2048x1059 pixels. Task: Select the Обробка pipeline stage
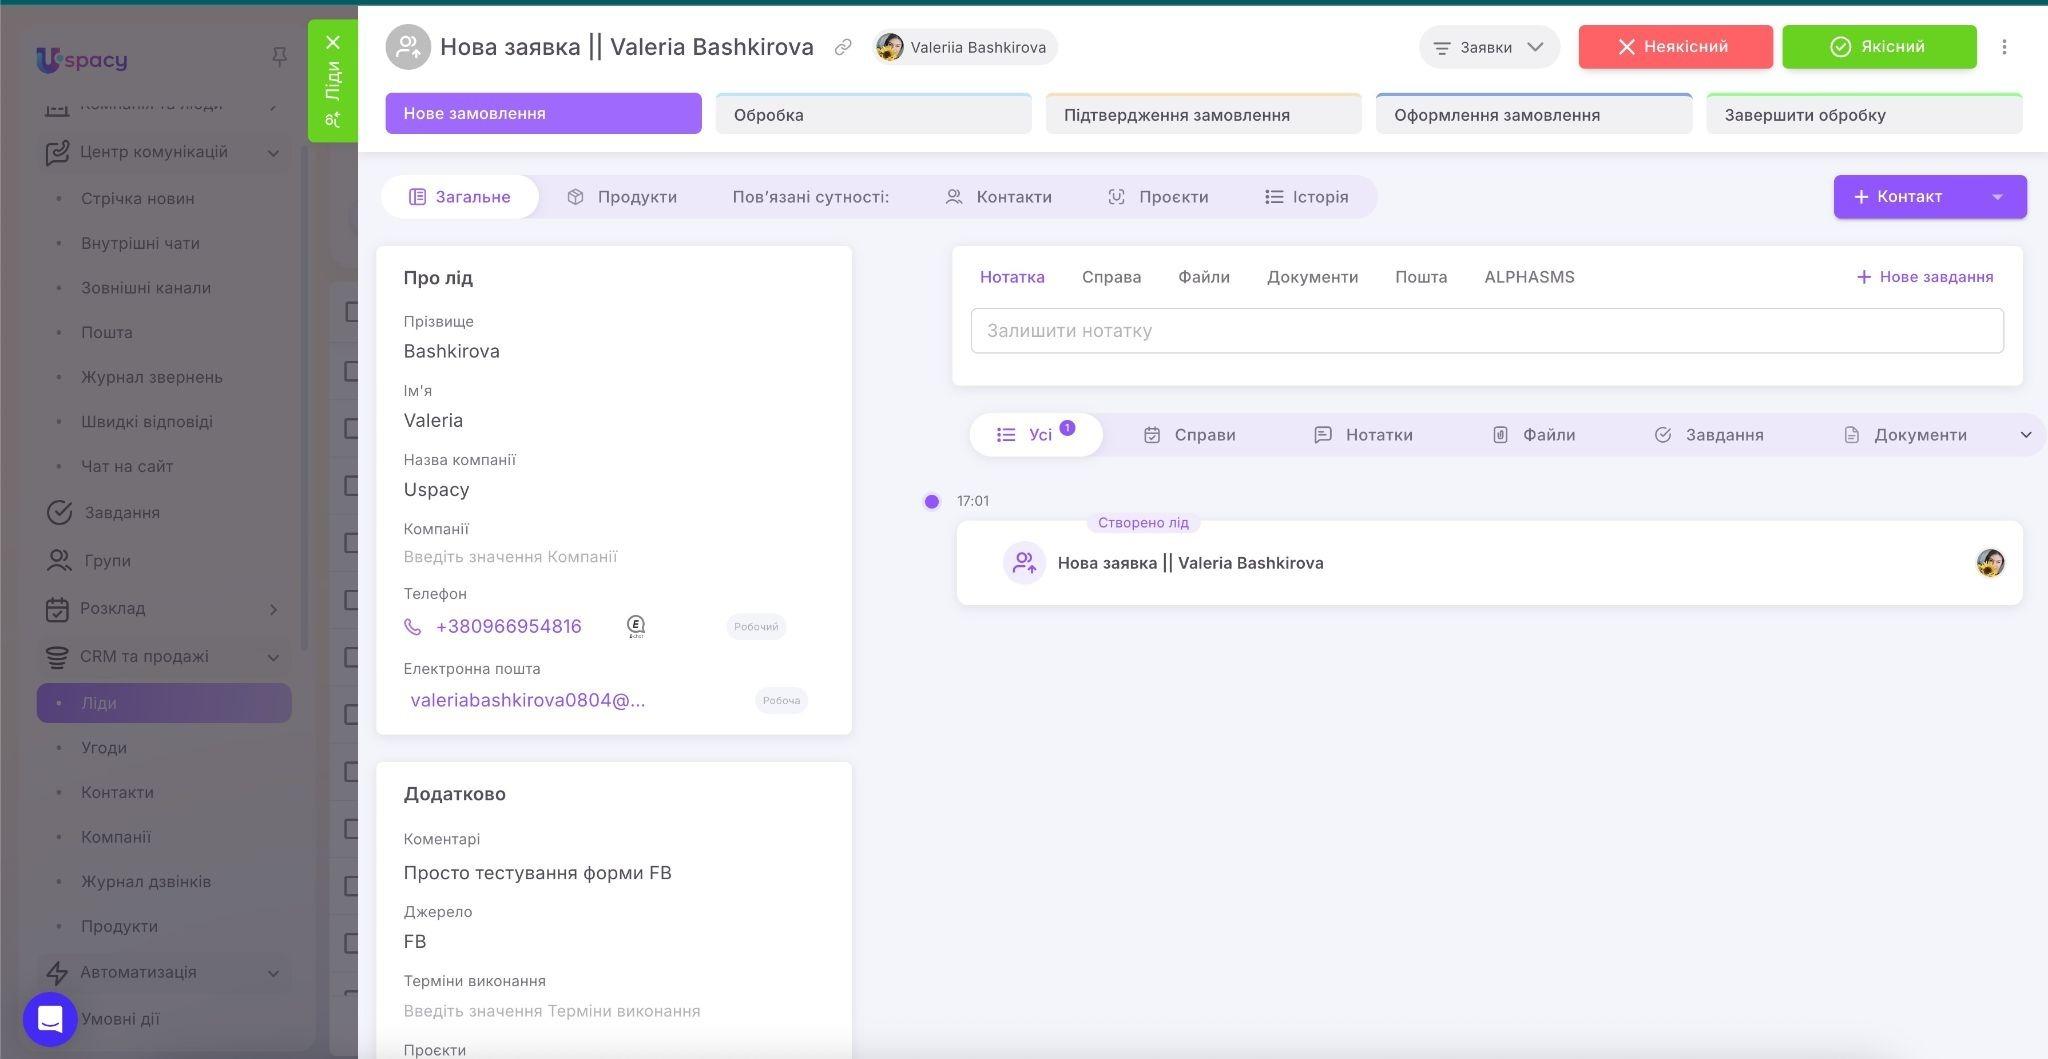tap(873, 114)
